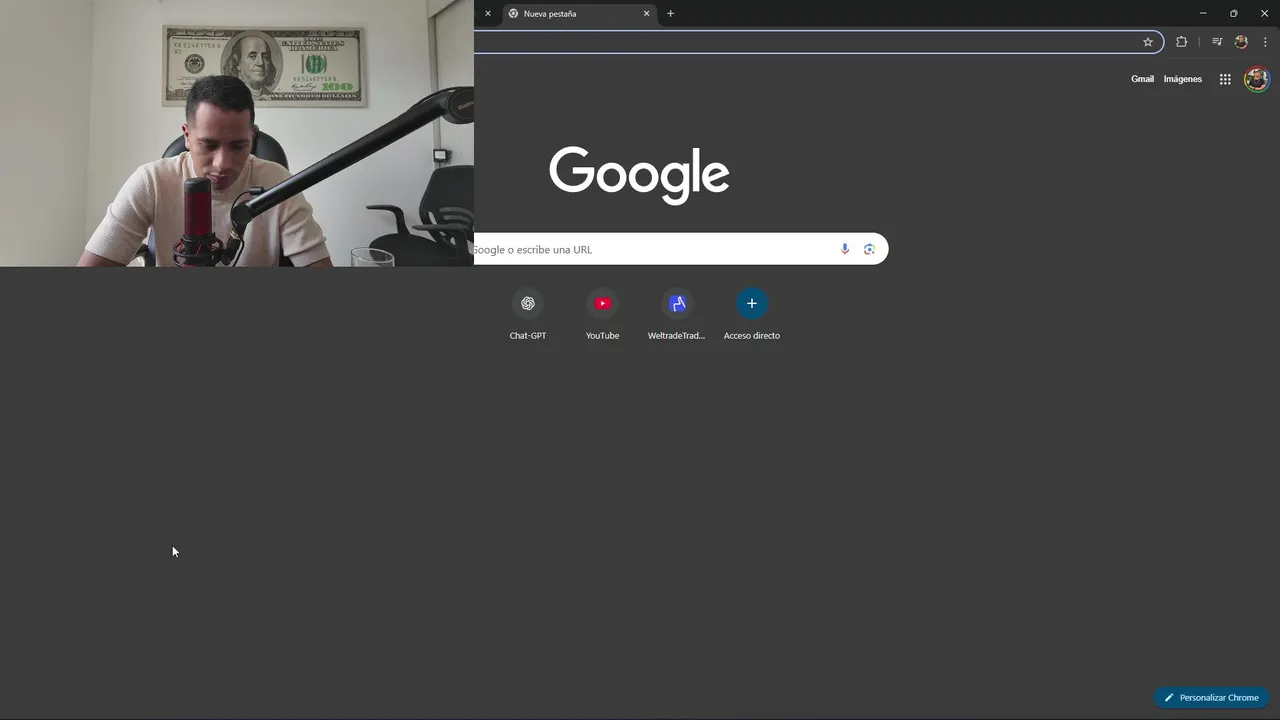The image size is (1280, 720).
Task: Close the partially hidden left tab
Action: (488, 14)
